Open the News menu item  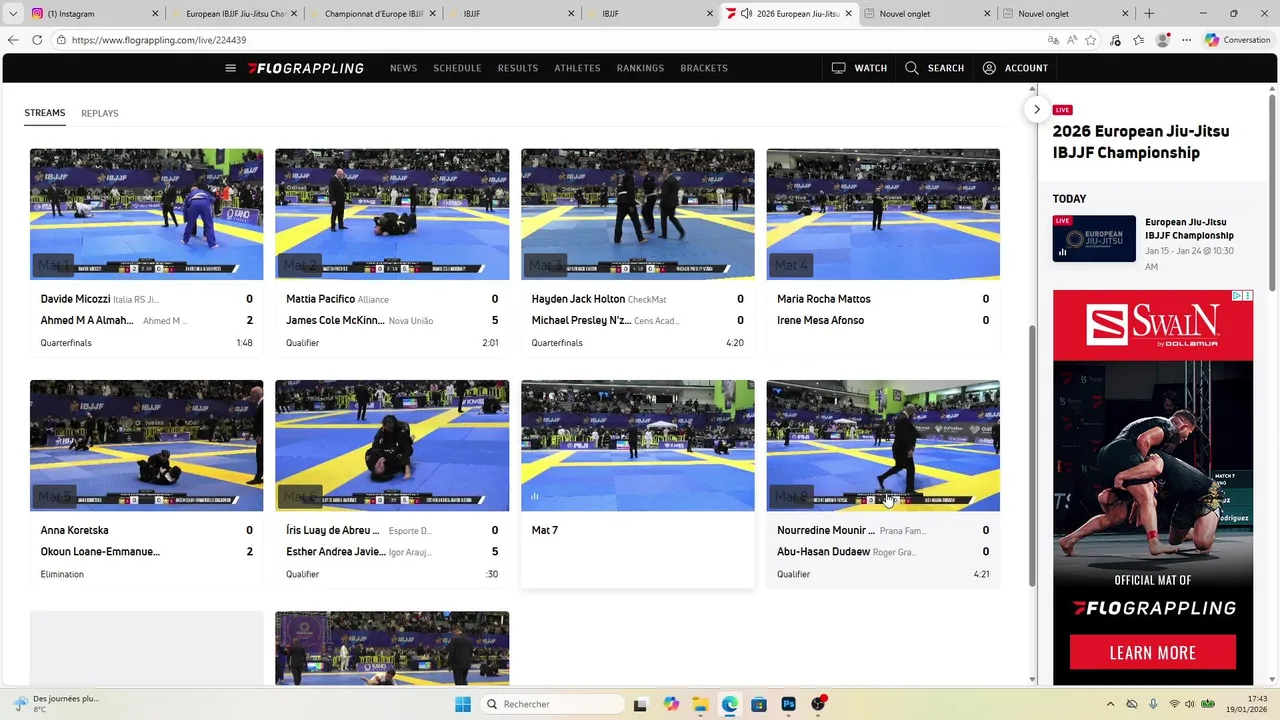click(x=404, y=68)
